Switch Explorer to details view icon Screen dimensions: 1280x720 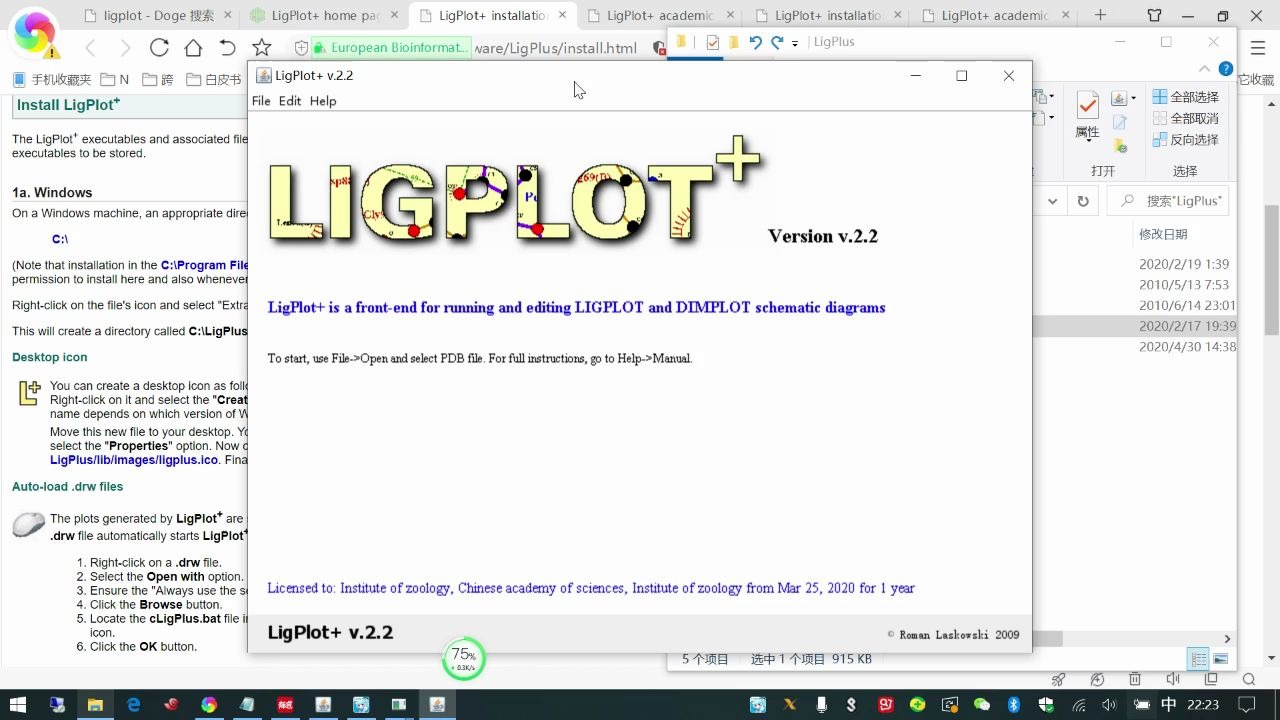click(1197, 659)
